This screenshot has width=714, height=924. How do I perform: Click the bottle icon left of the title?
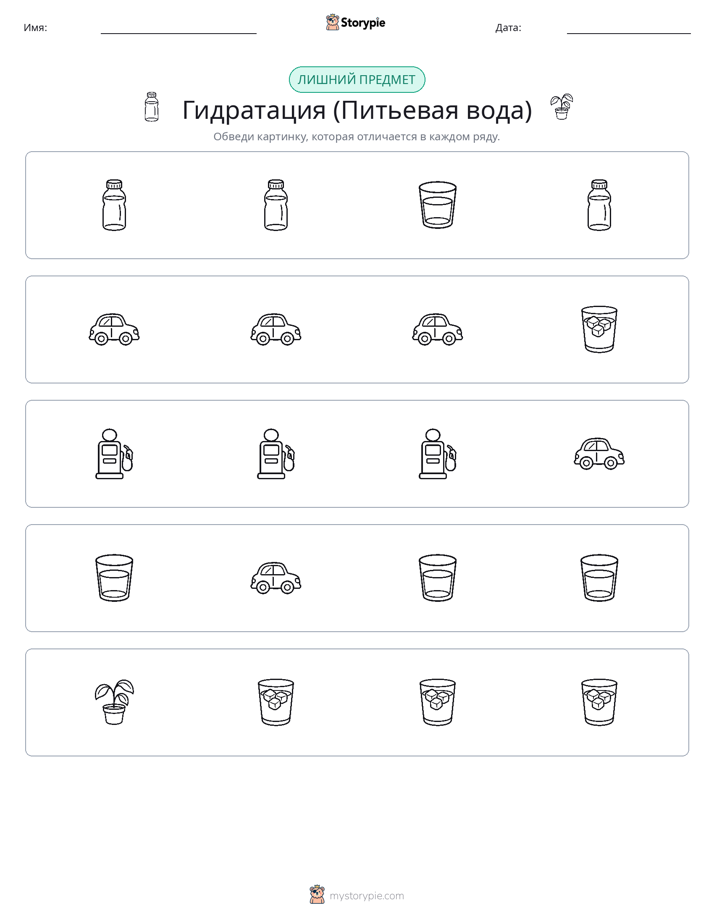coord(151,107)
